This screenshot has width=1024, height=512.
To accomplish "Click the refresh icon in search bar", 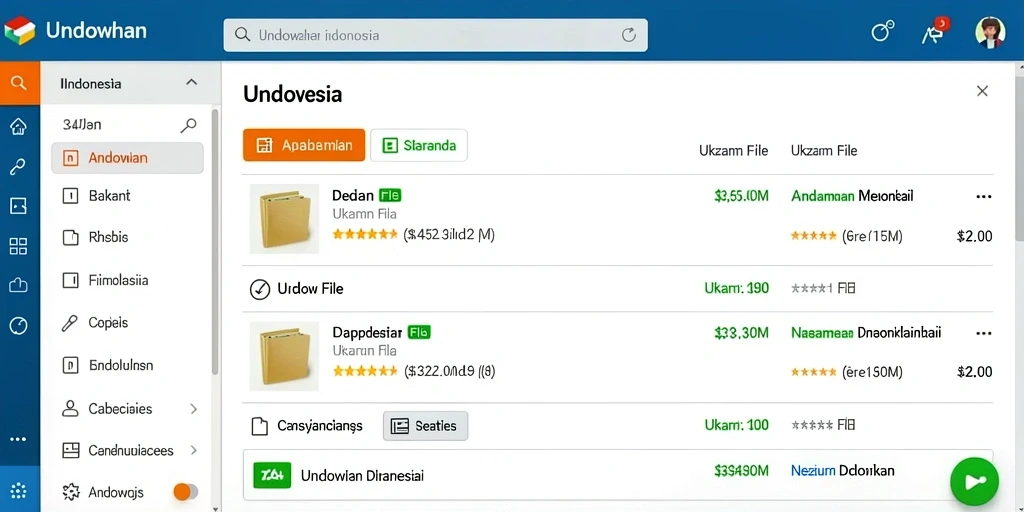I will pyautogui.click(x=628, y=35).
